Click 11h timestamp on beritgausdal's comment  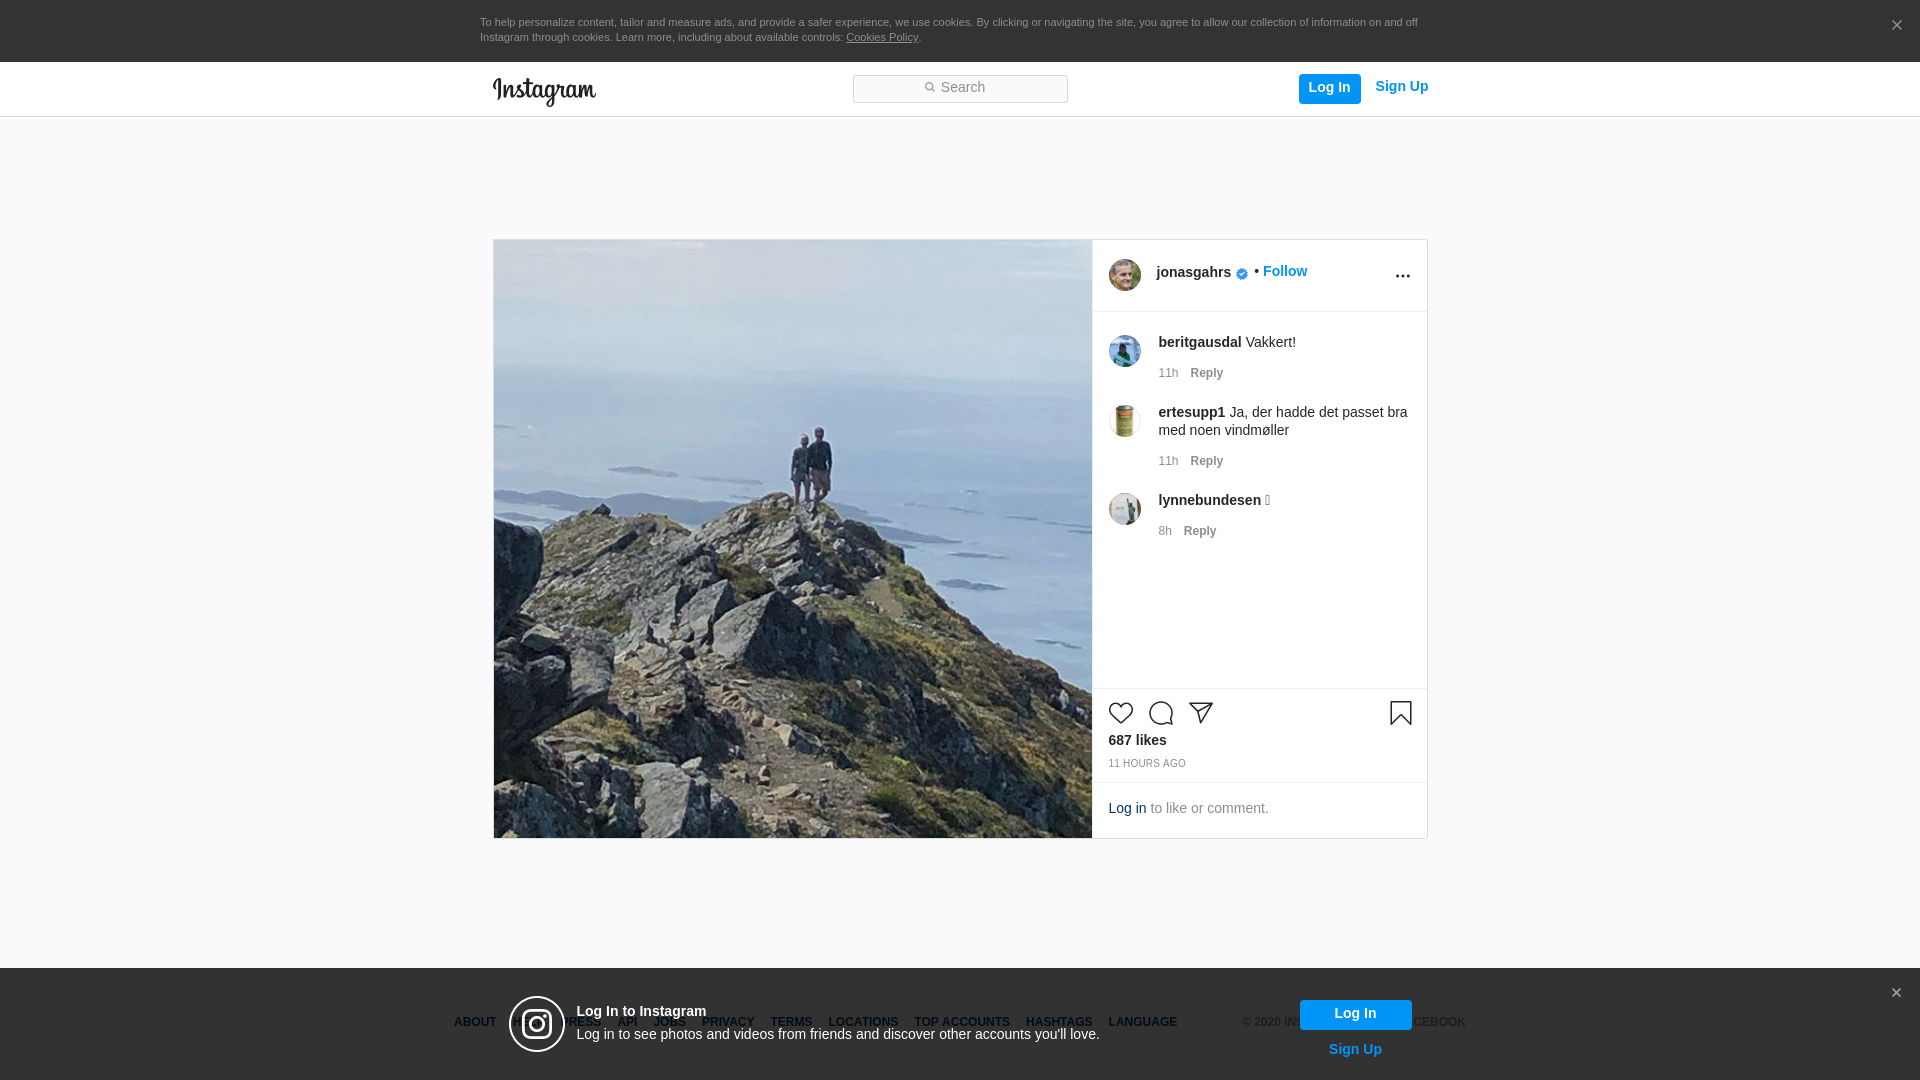coord(1168,373)
